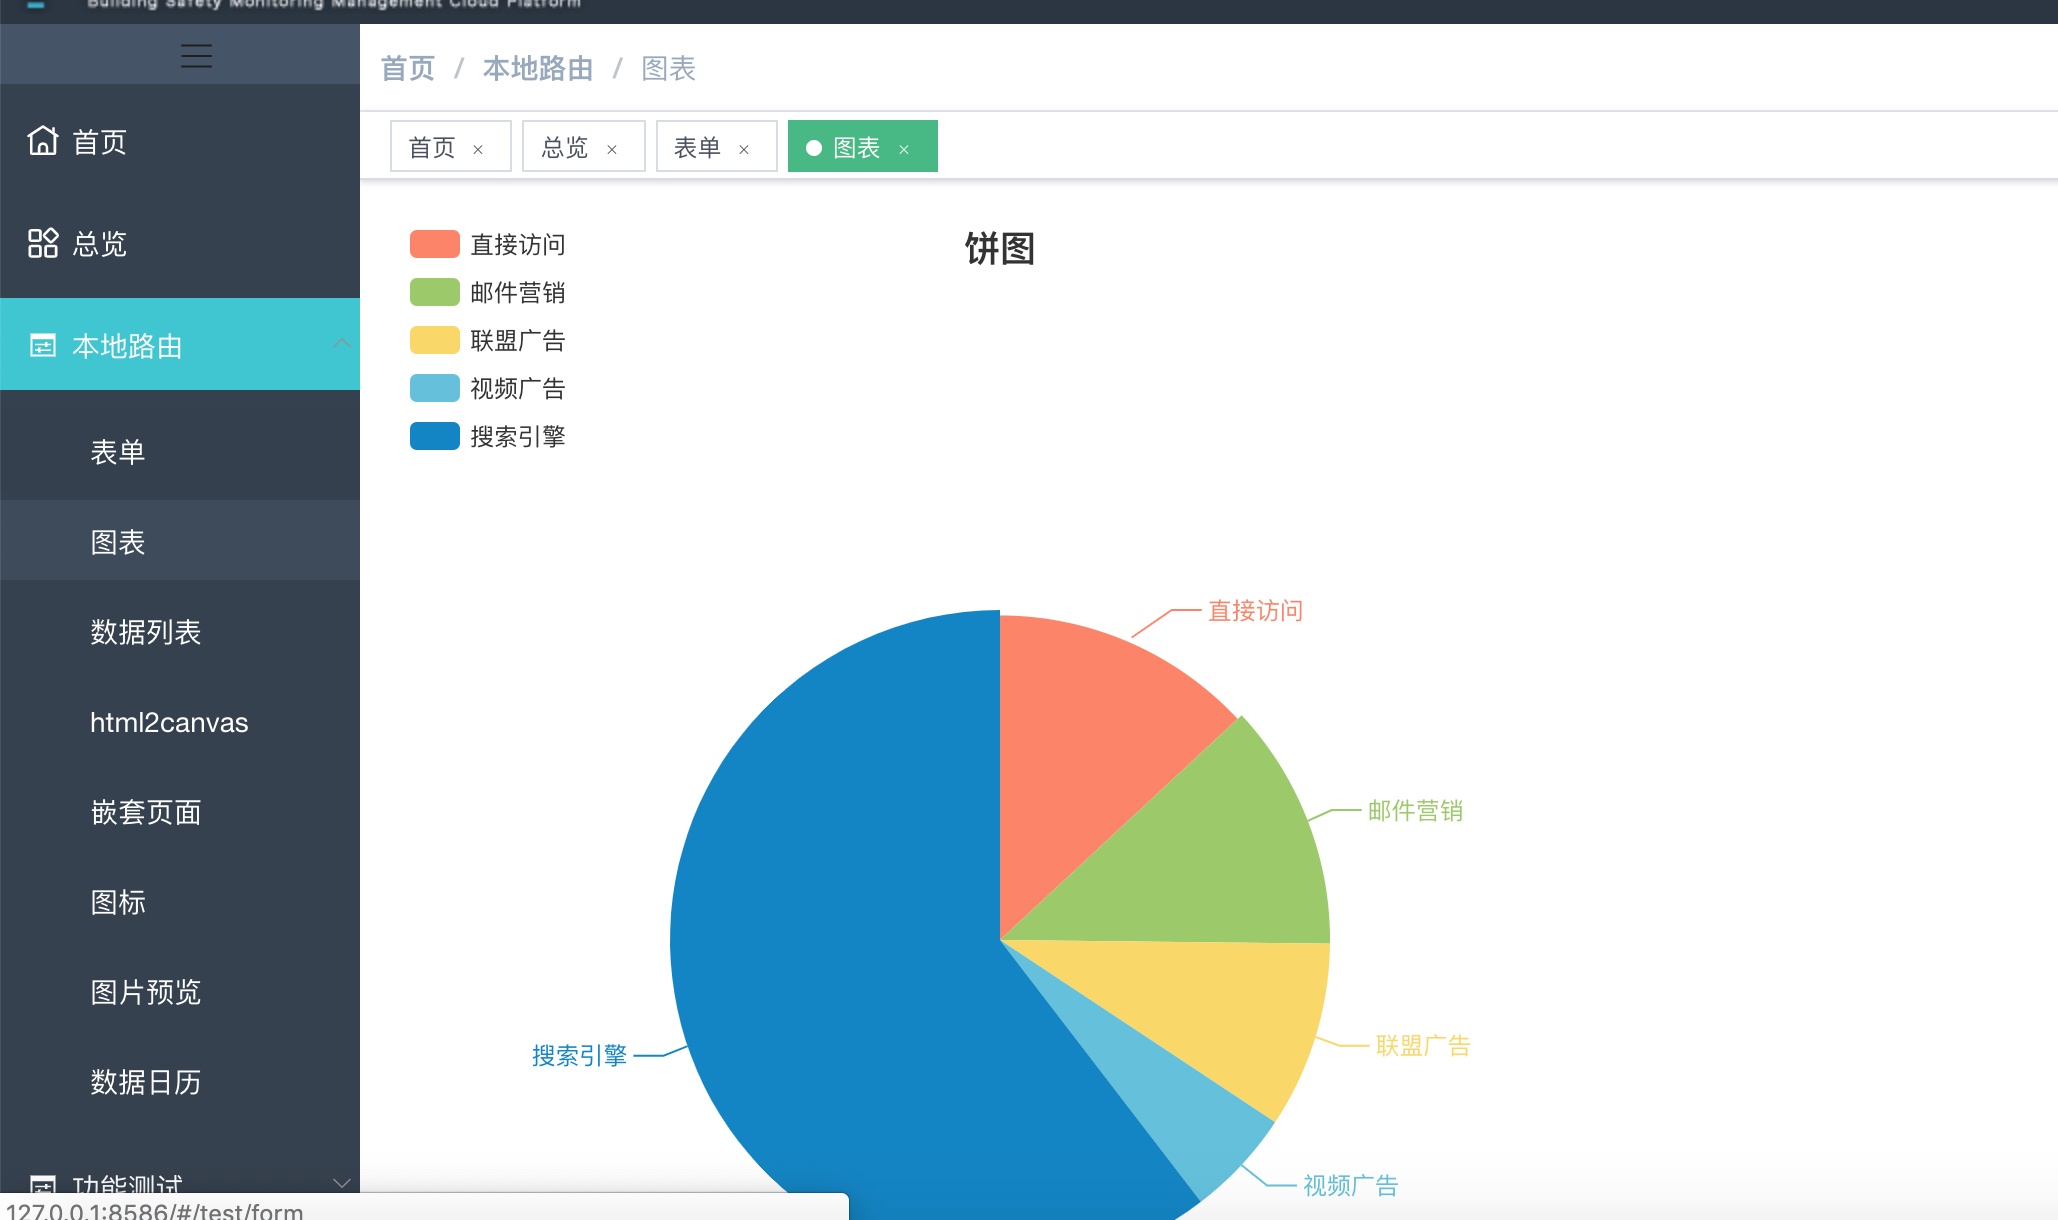
Task: Close the 表单 tab via x icon
Action: [x=744, y=149]
